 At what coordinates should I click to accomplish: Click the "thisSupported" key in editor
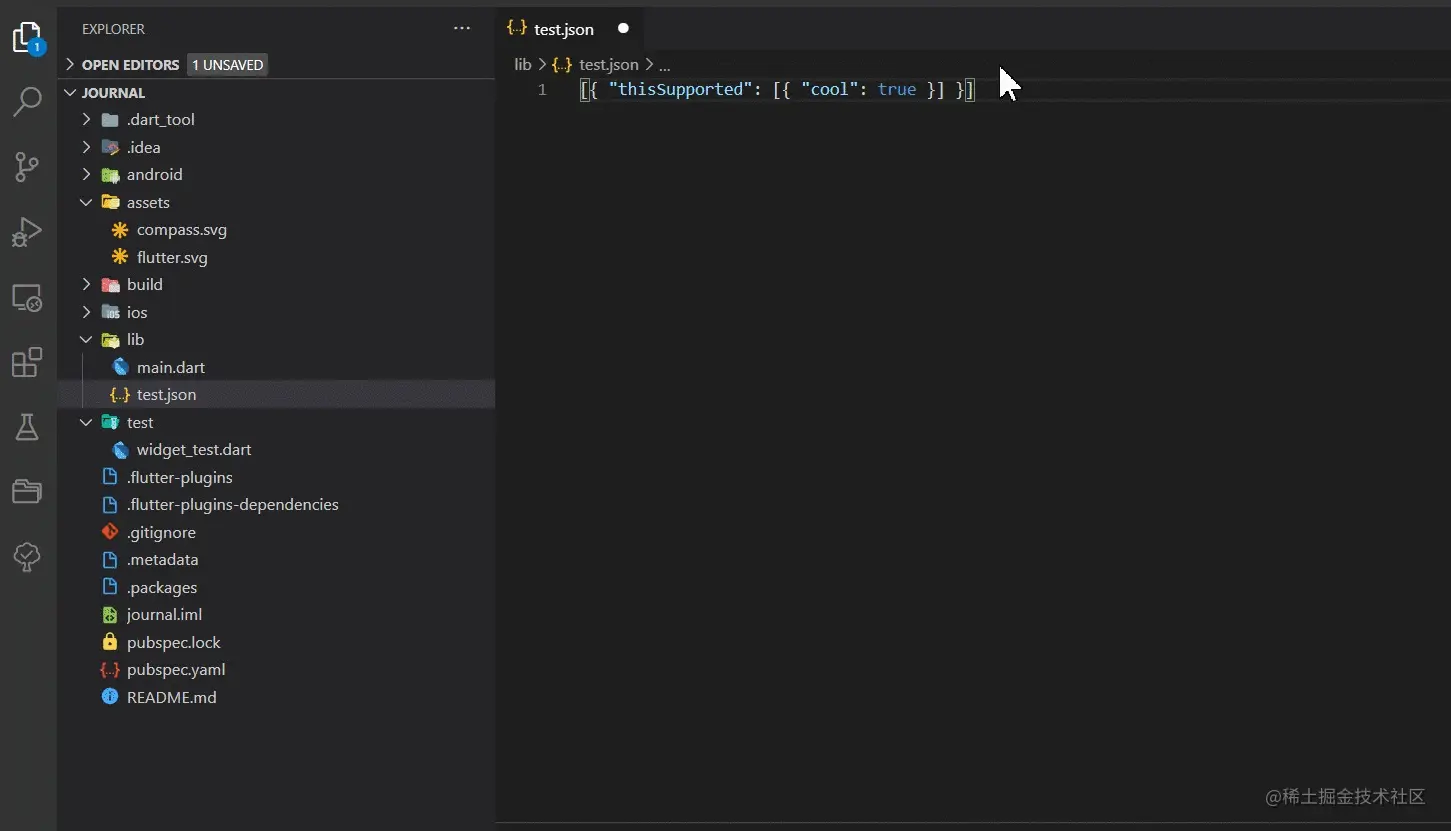(x=680, y=89)
